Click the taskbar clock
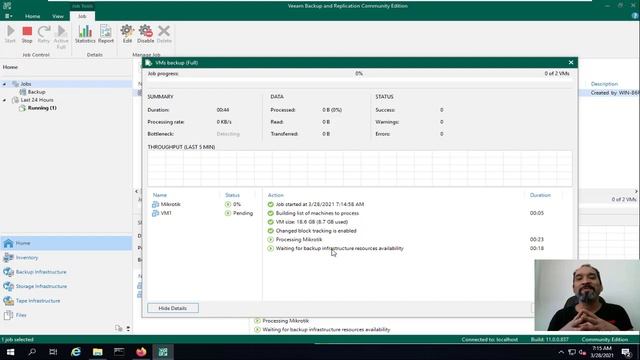Image resolution: width=640 pixels, height=360 pixels. click(x=602, y=352)
